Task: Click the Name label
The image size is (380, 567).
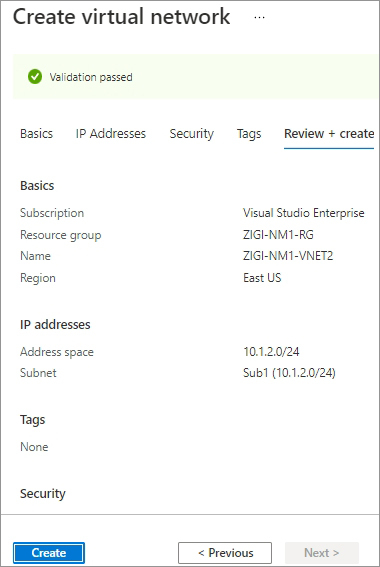Action: [35, 256]
